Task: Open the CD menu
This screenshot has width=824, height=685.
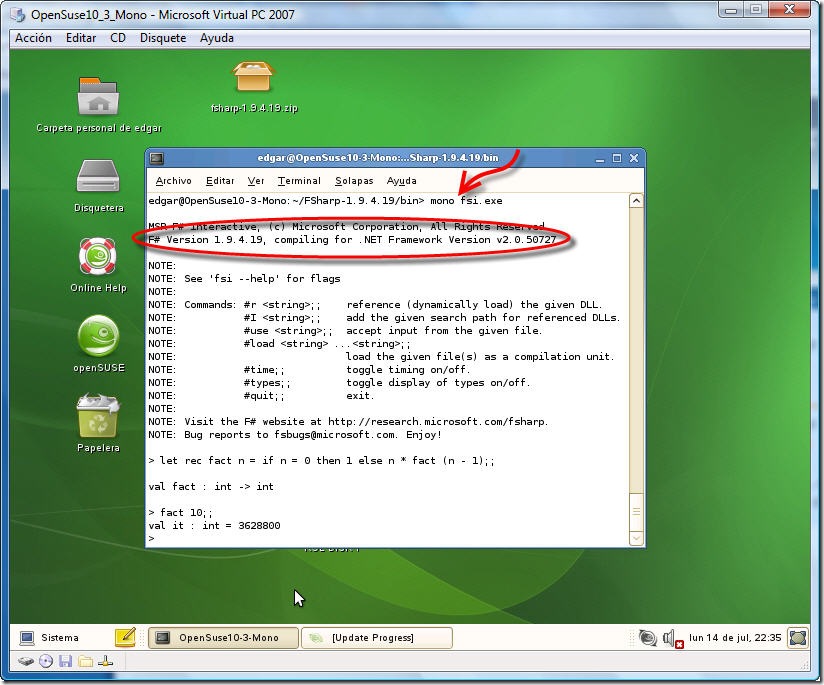Action: (x=118, y=38)
